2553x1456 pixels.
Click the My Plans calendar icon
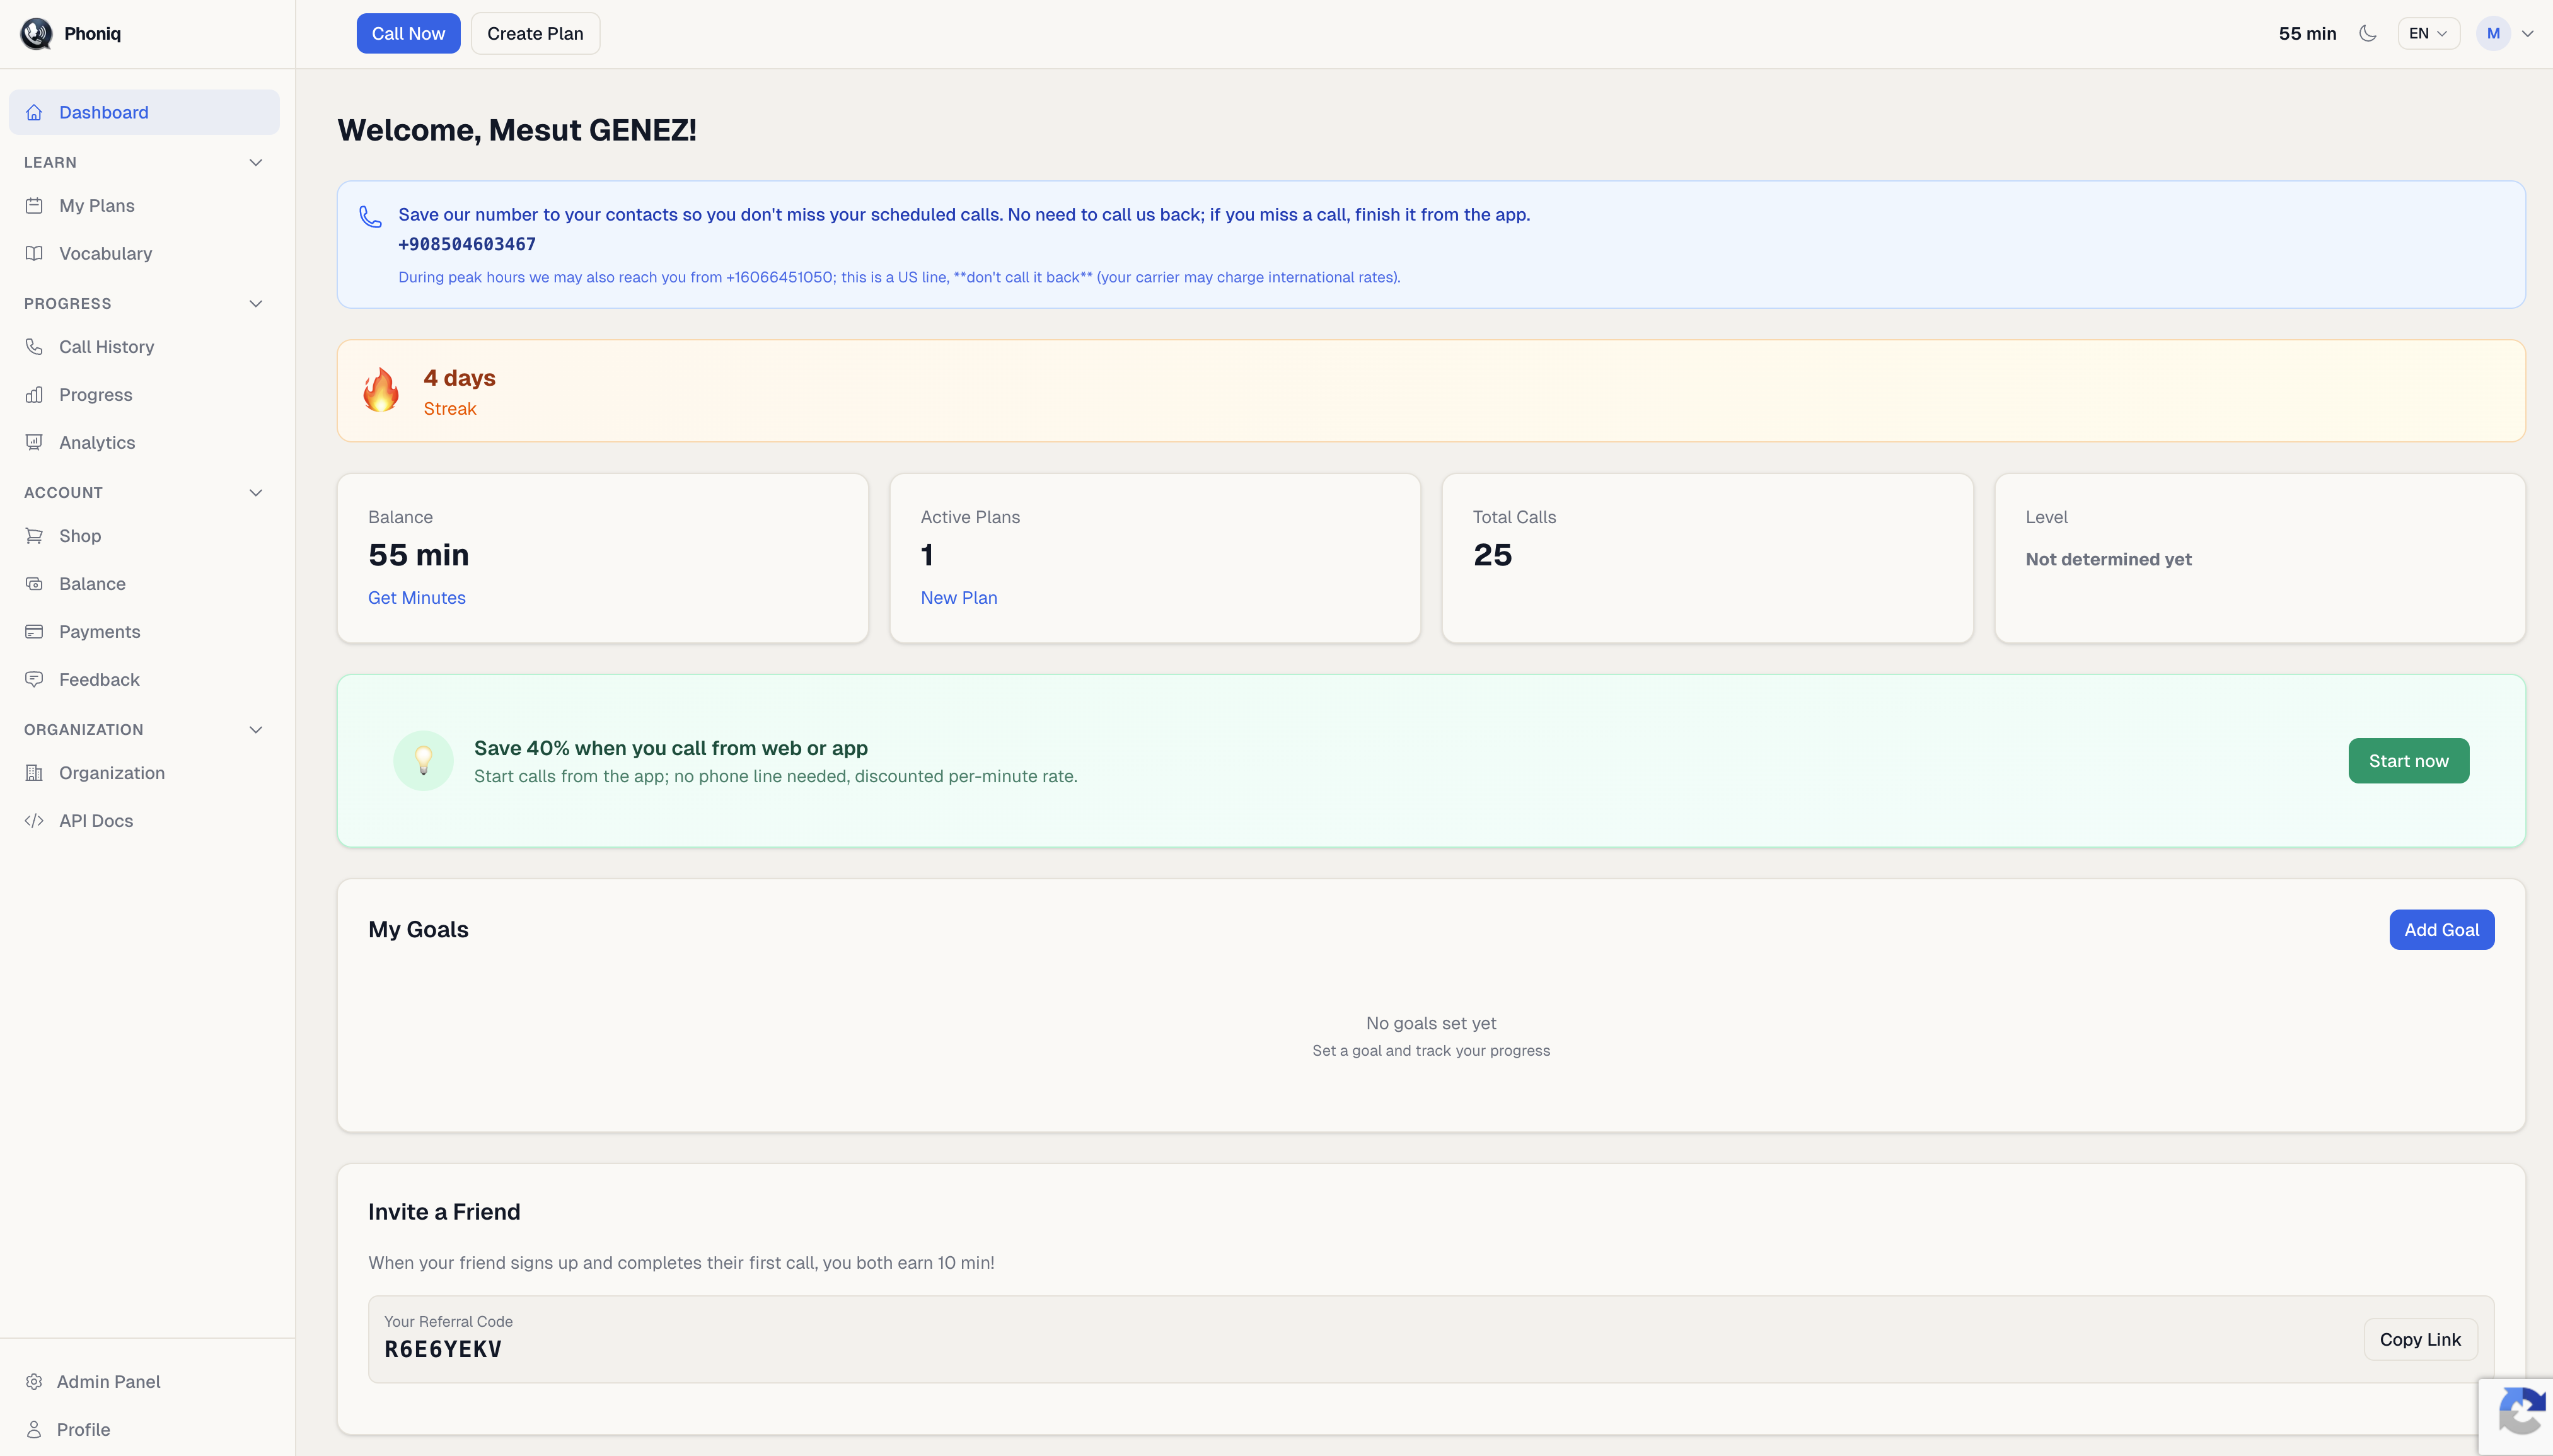(x=34, y=205)
